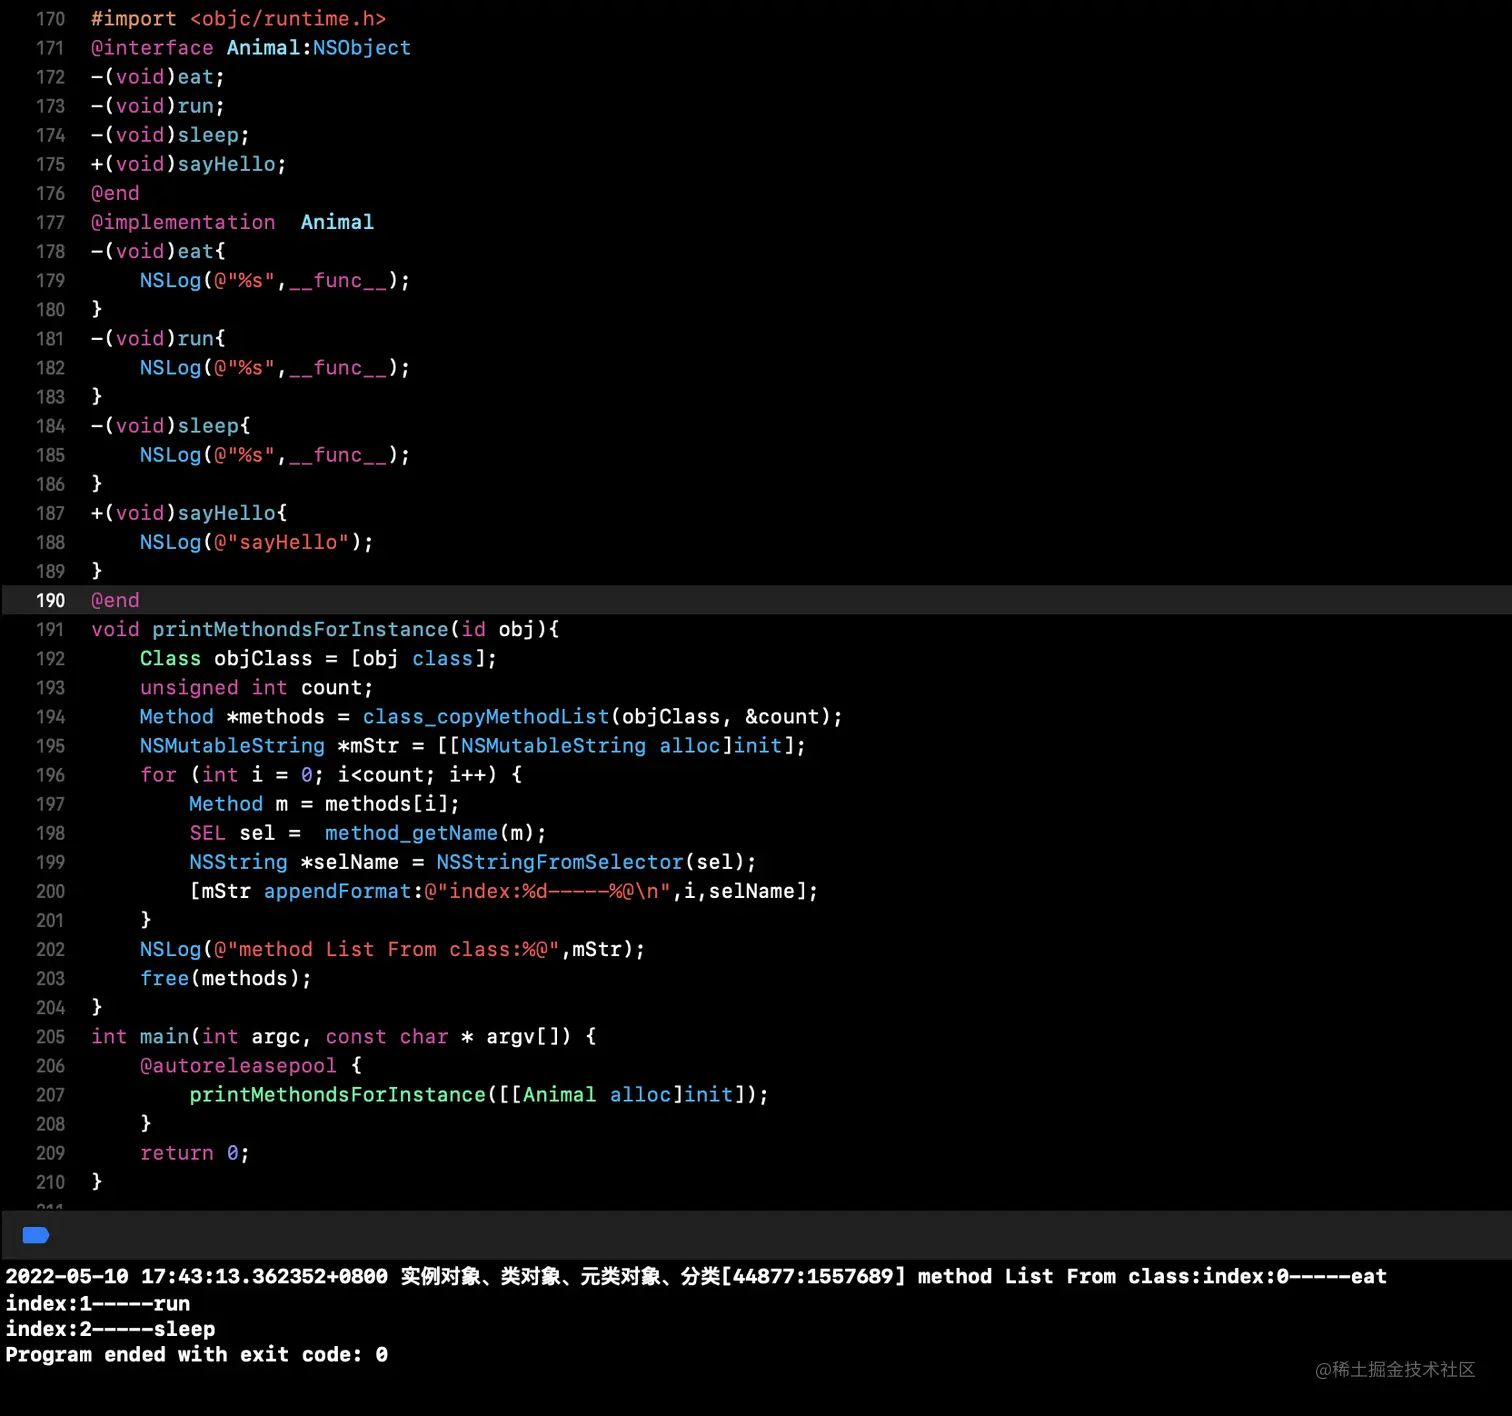Click the 'Animal:NSObject' interface declaration text
Viewport: 1512px width, 1416px height.
point(318,48)
